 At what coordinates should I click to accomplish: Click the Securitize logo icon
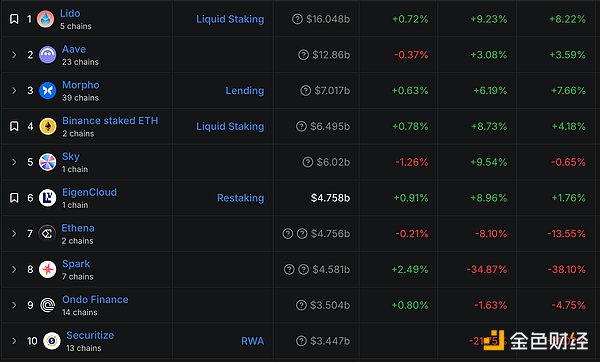(x=52, y=341)
